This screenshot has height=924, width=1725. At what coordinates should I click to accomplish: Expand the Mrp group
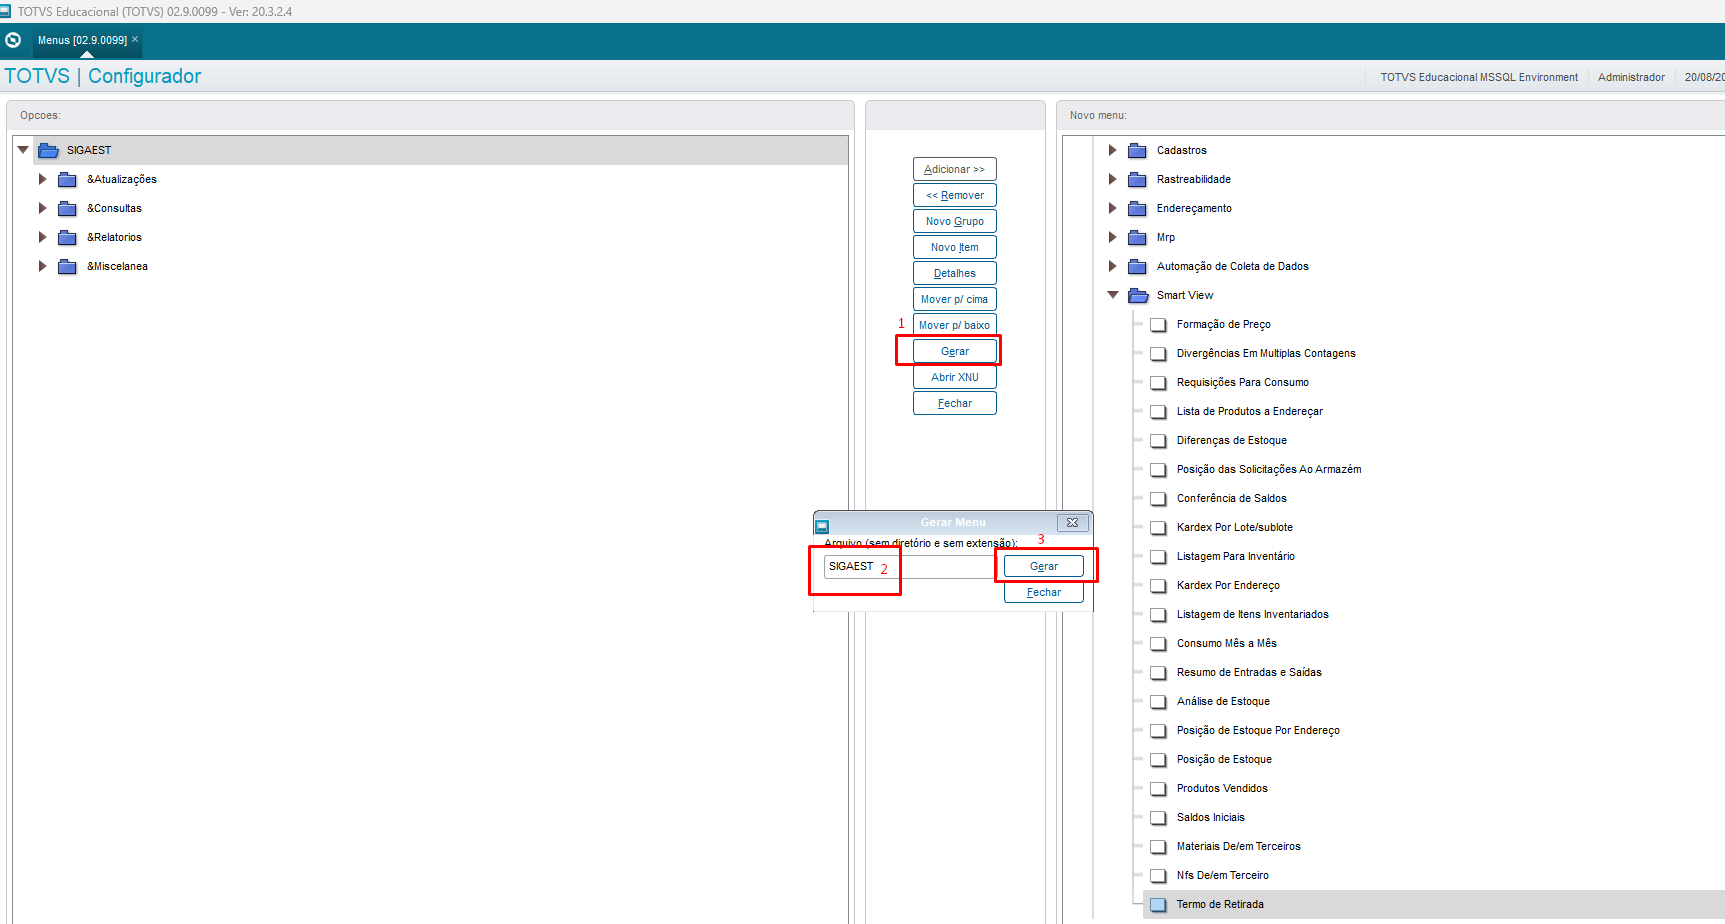click(1112, 237)
